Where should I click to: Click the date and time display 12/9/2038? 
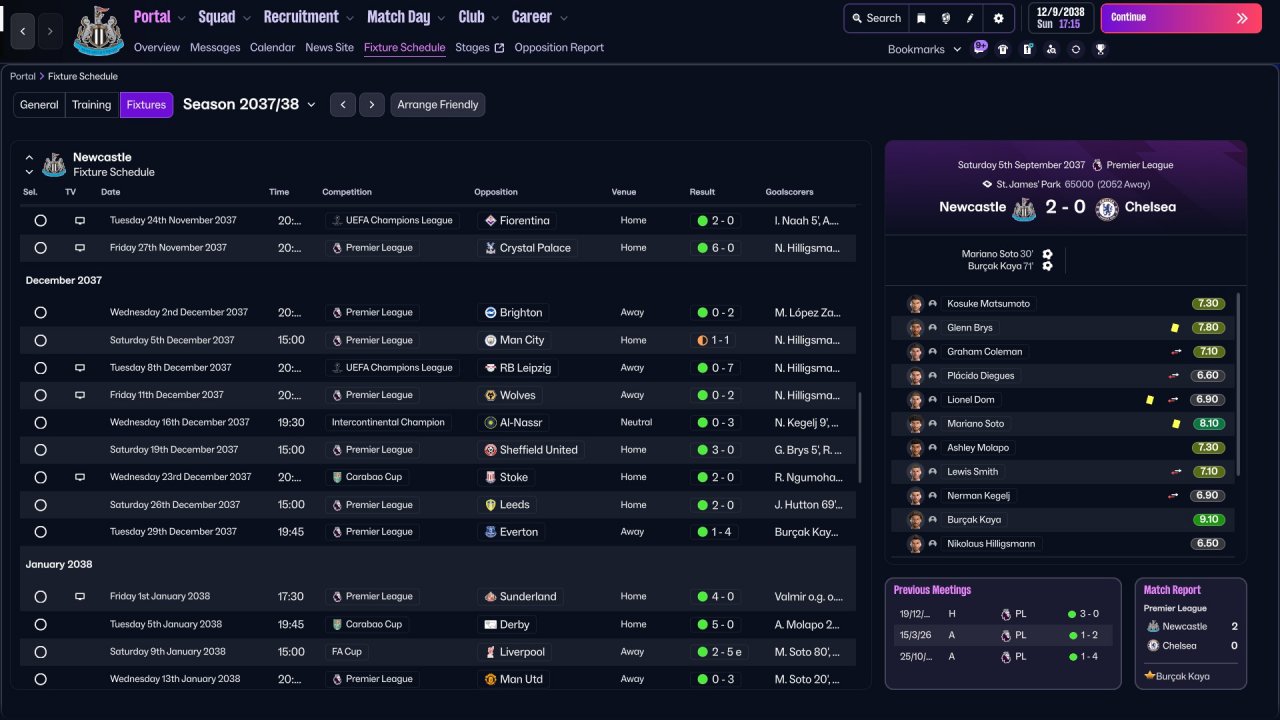click(x=1060, y=18)
